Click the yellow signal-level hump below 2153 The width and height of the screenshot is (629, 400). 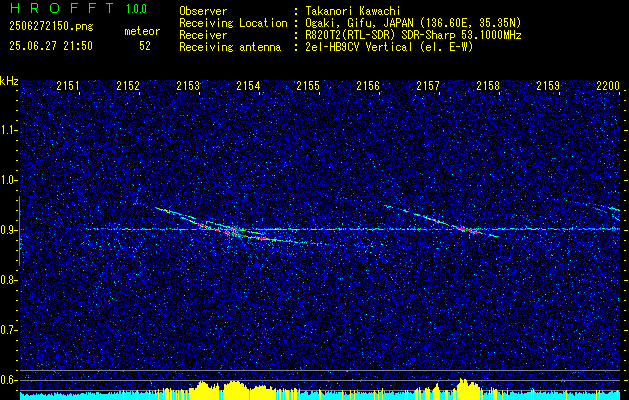coord(205,388)
